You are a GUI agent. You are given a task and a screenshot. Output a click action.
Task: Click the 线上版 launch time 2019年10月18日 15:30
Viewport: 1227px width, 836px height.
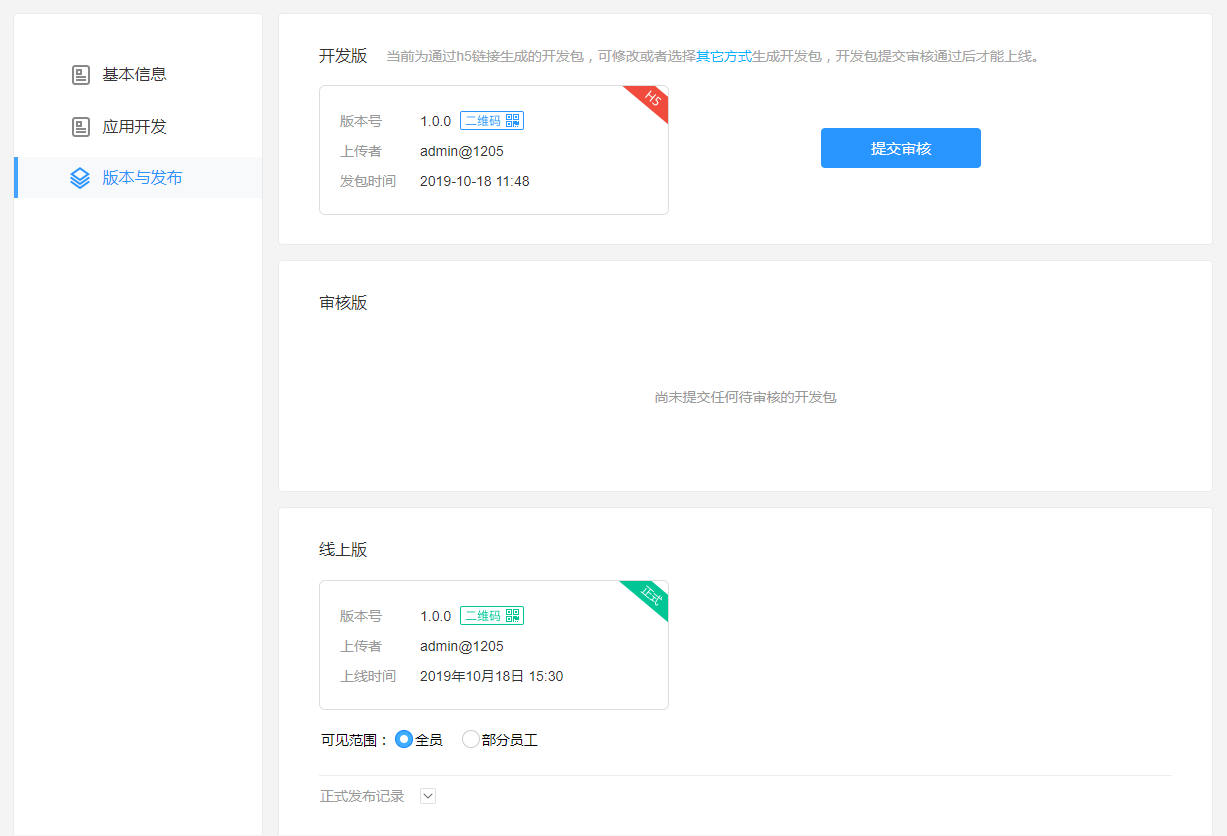(491, 676)
